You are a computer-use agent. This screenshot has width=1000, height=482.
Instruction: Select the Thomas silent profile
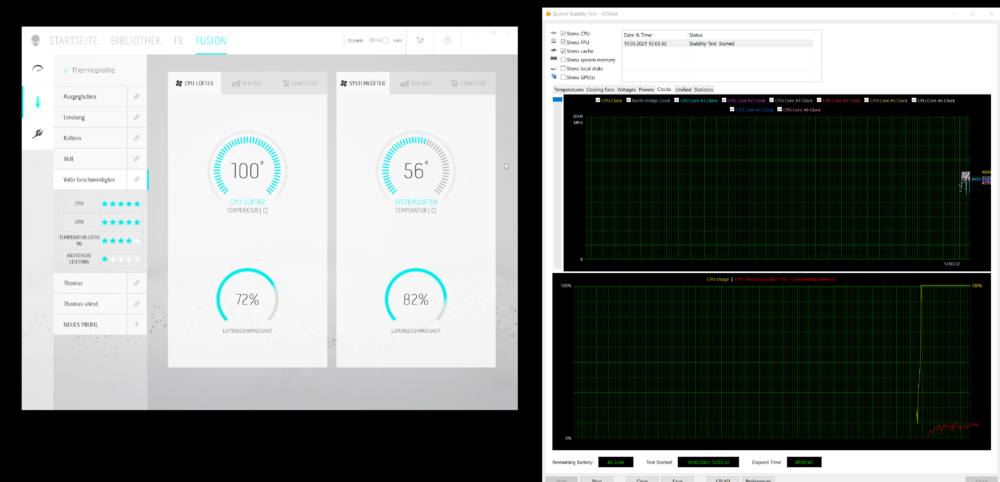83,304
